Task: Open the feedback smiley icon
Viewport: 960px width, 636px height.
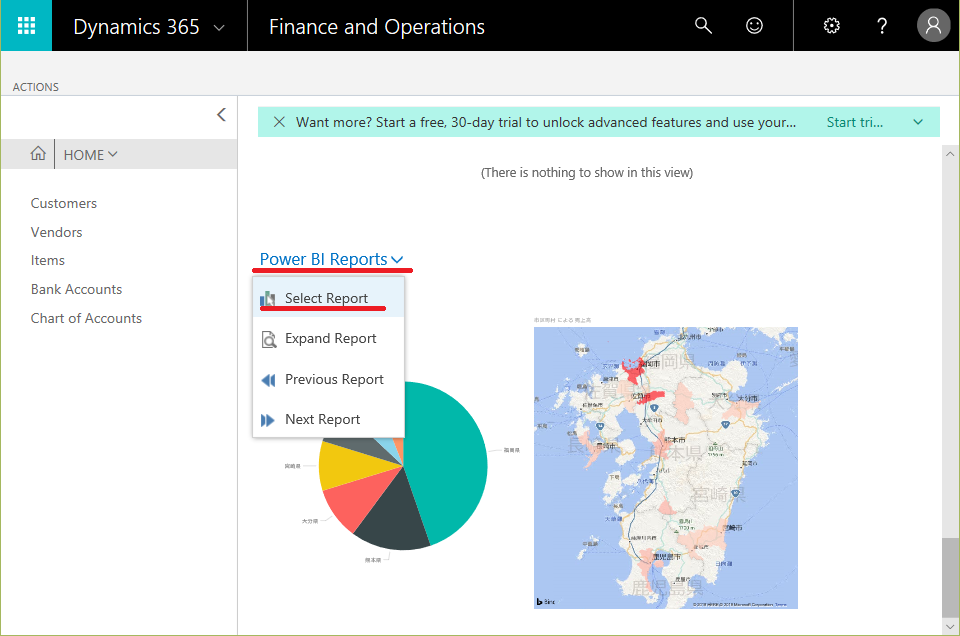Action: 754,26
